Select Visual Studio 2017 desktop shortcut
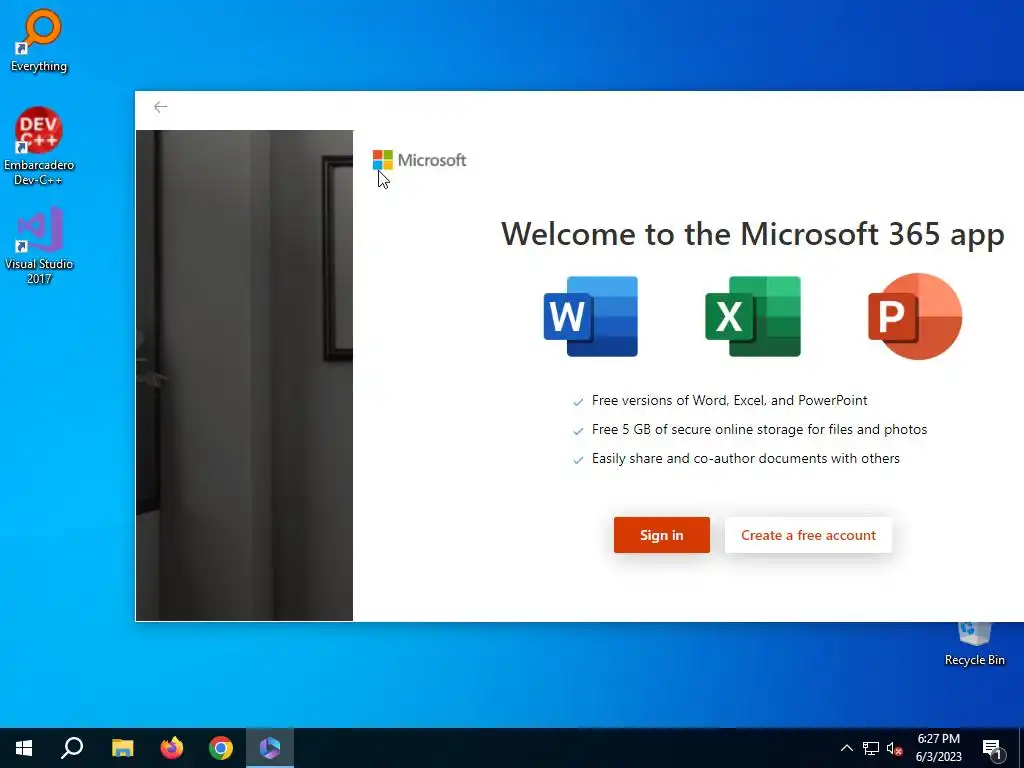1024x768 pixels. point(39,246)
